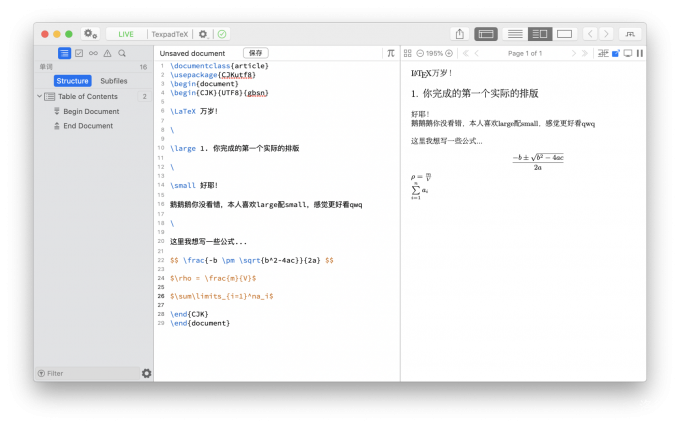Go to next PDF page
This screenshot has height=426, width=680.
tap(573, 53)
